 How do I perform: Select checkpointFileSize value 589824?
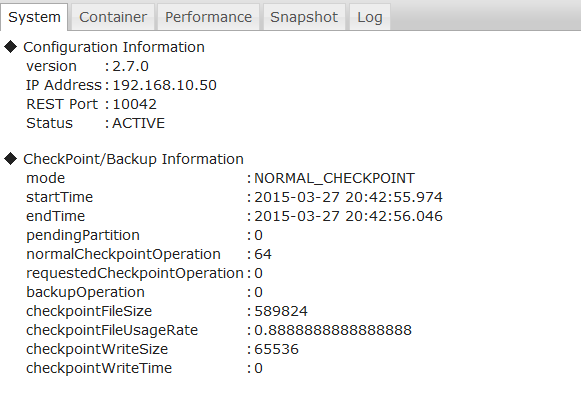coord(281,311)
